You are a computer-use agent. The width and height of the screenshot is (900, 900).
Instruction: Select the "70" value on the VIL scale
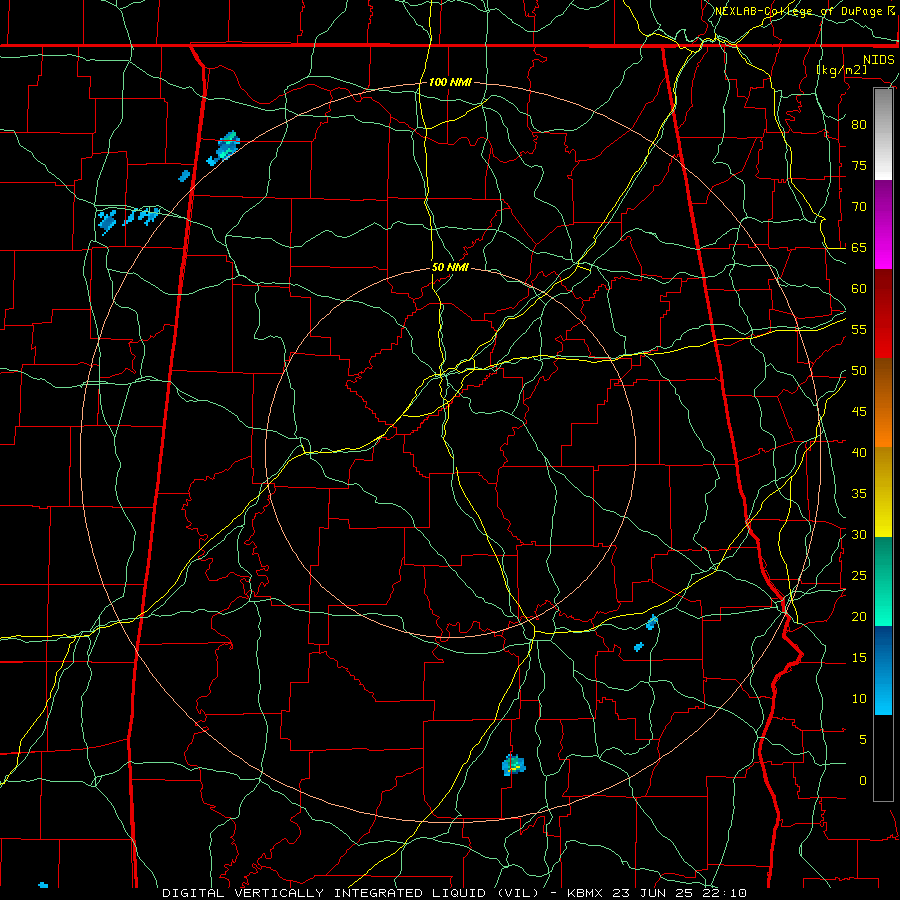click(x=859, y=207)
